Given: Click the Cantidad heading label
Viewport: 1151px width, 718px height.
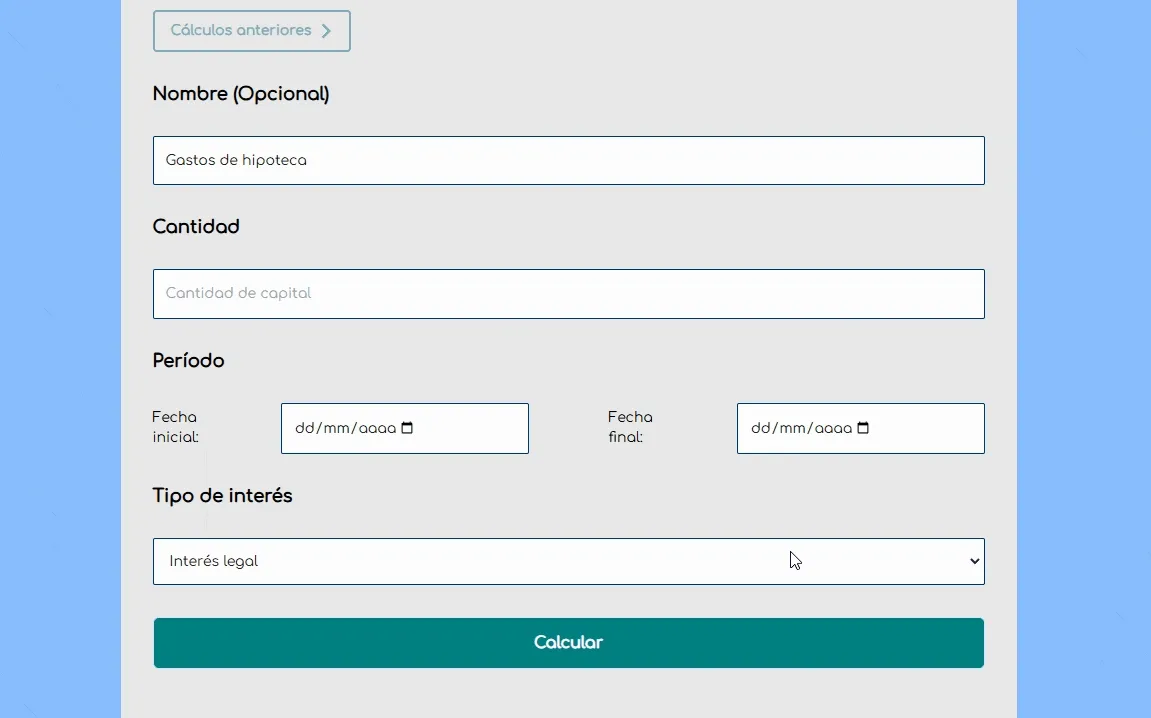Looking at the screenshot, I should [196, 227].
